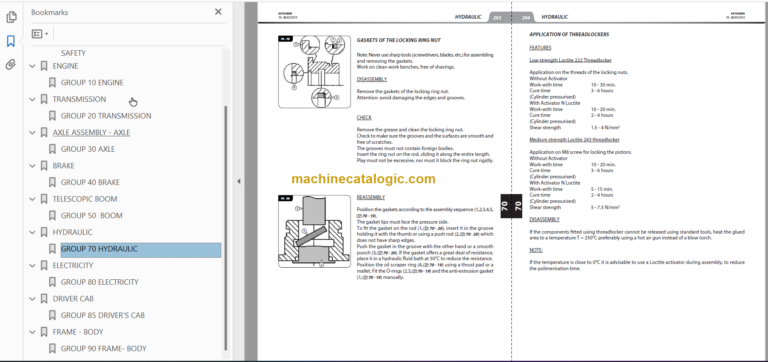768x362 pixels.
Task: Select the Bookmarks sidebar icon
Action: (11, 41)
